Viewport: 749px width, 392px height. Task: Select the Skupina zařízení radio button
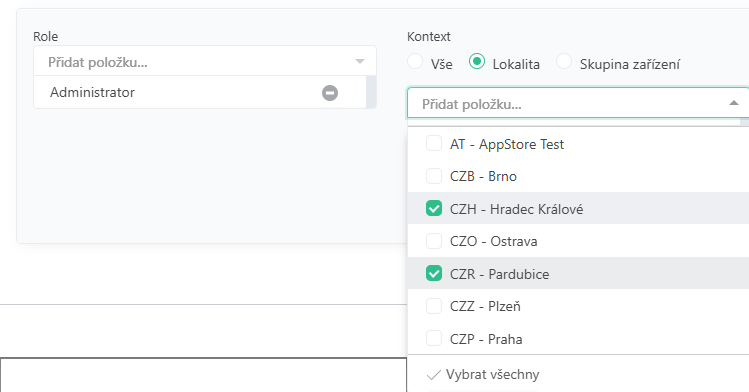[564, 61]
